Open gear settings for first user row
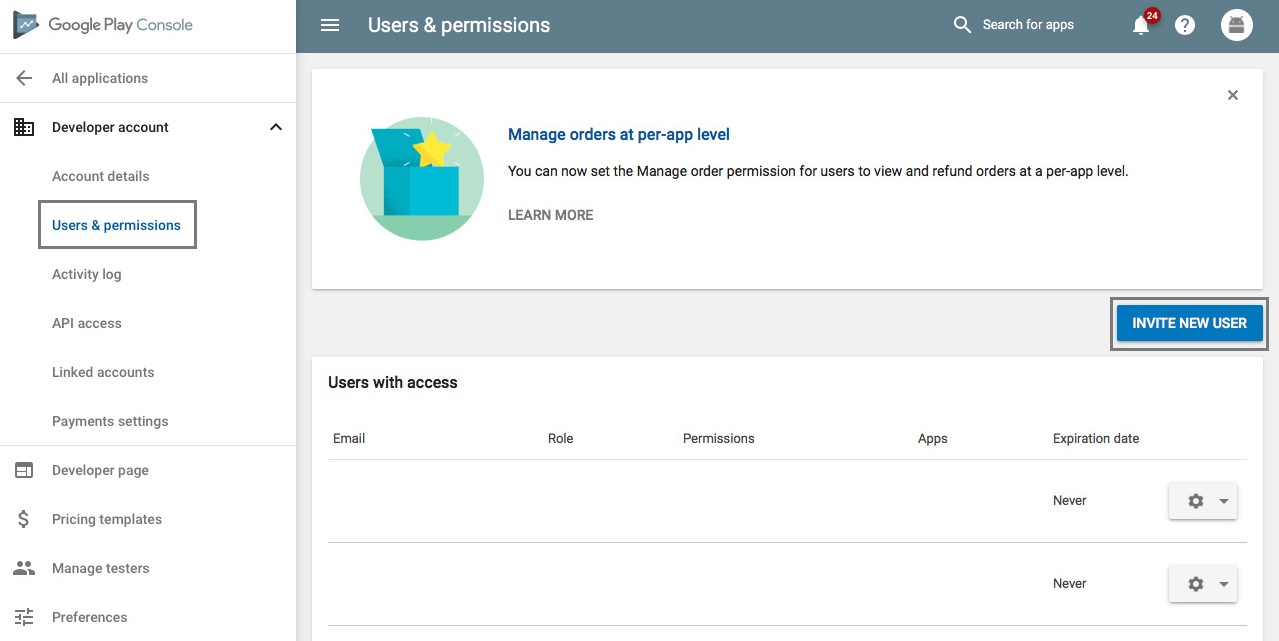Image resolution: width=1279 pixels, height=641 pixels. click(1203, 501)
